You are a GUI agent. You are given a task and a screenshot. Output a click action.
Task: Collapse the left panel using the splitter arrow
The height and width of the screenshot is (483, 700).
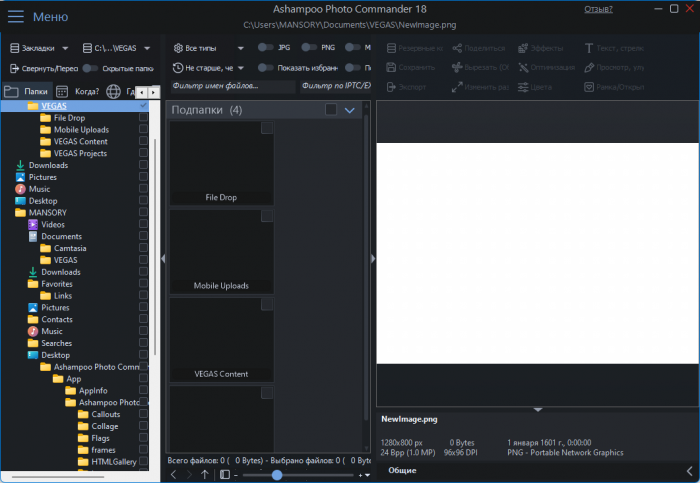pos(163,259)
